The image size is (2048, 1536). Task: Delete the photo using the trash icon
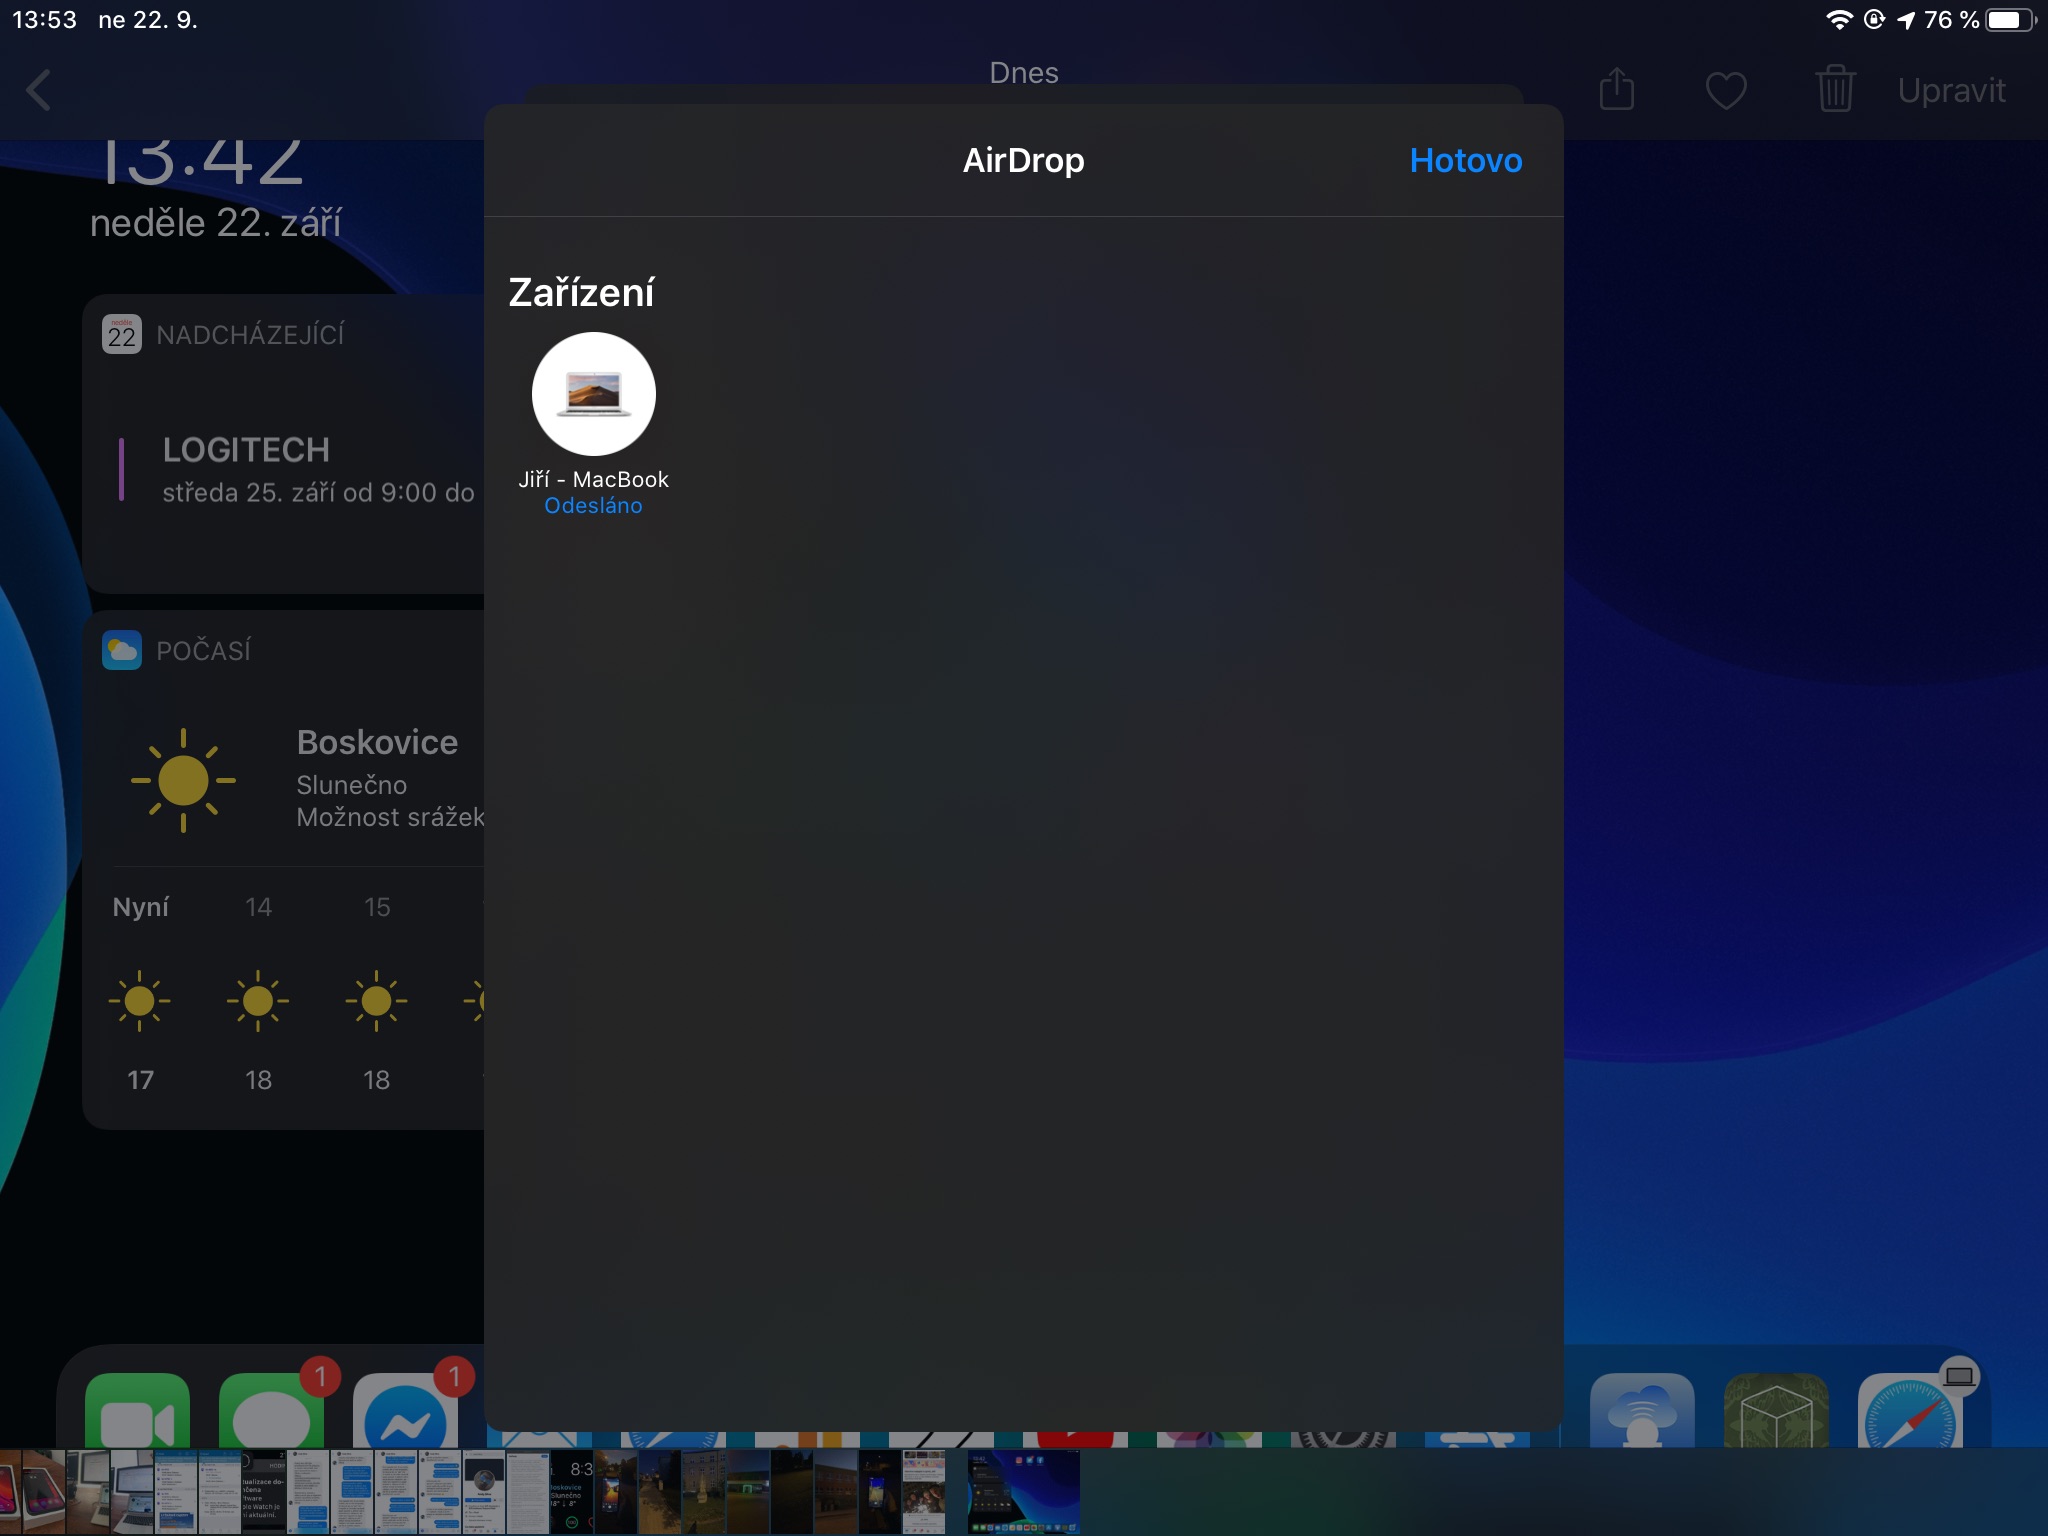[1835, 90]
